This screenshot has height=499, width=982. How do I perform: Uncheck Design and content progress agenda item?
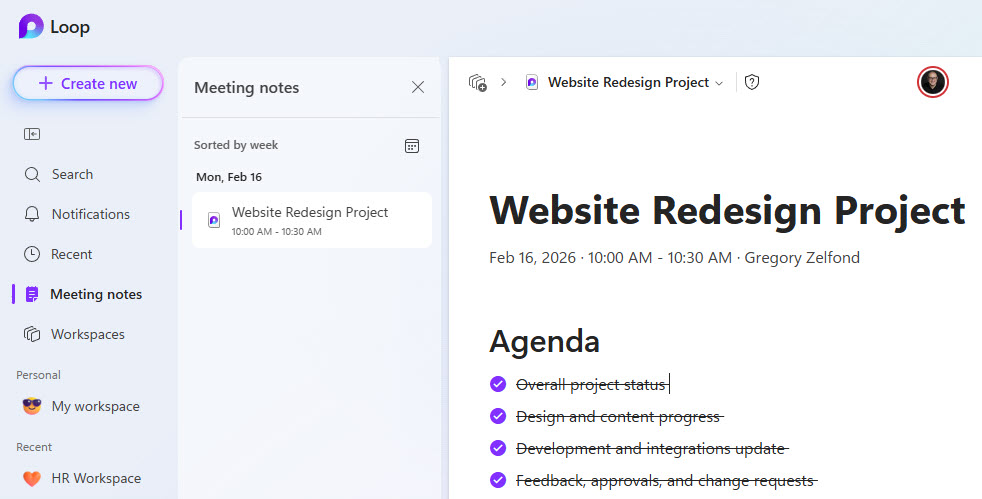498,416
